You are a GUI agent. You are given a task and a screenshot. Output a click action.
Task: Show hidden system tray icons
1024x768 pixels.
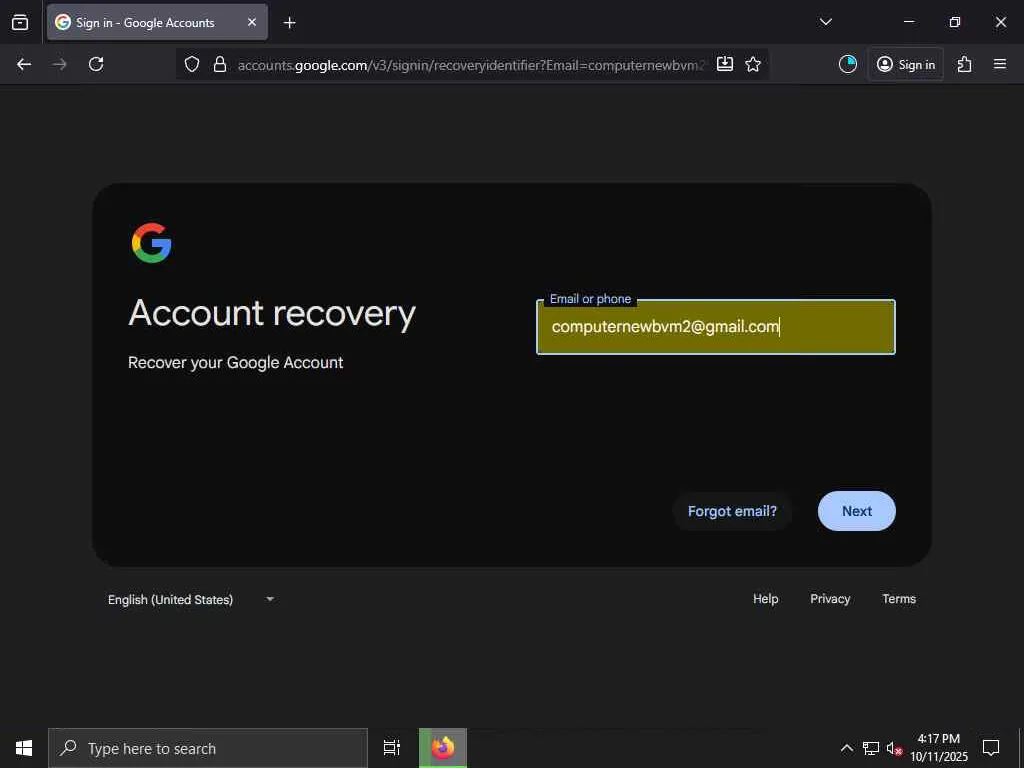click(846, 748)
